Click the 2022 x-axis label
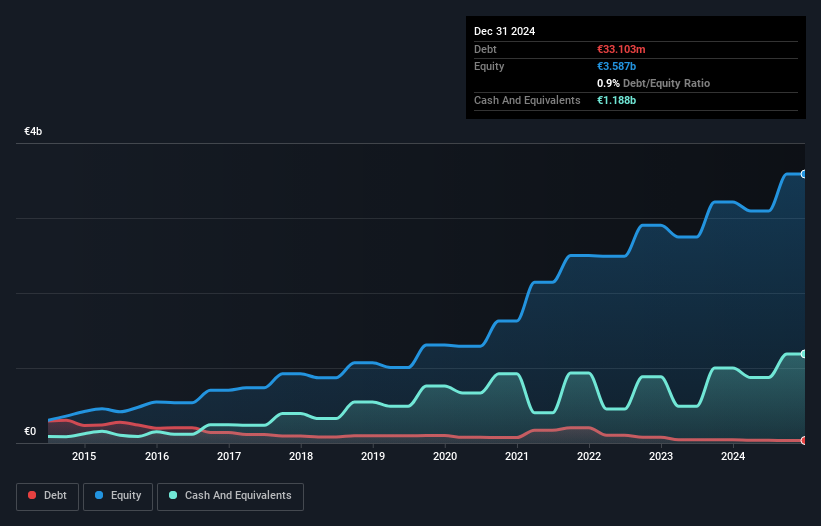 tap(589, 456)
